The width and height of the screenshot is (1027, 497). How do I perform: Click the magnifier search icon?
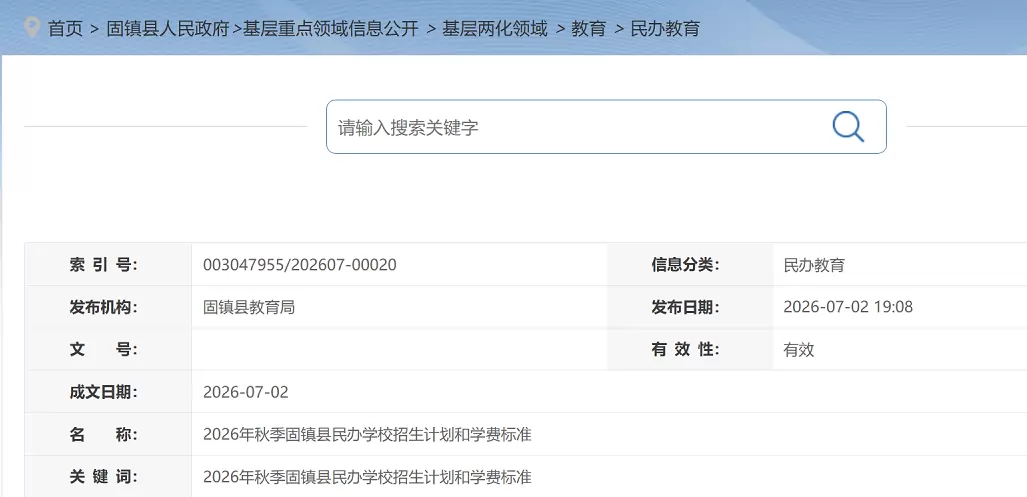pos(848,126)
